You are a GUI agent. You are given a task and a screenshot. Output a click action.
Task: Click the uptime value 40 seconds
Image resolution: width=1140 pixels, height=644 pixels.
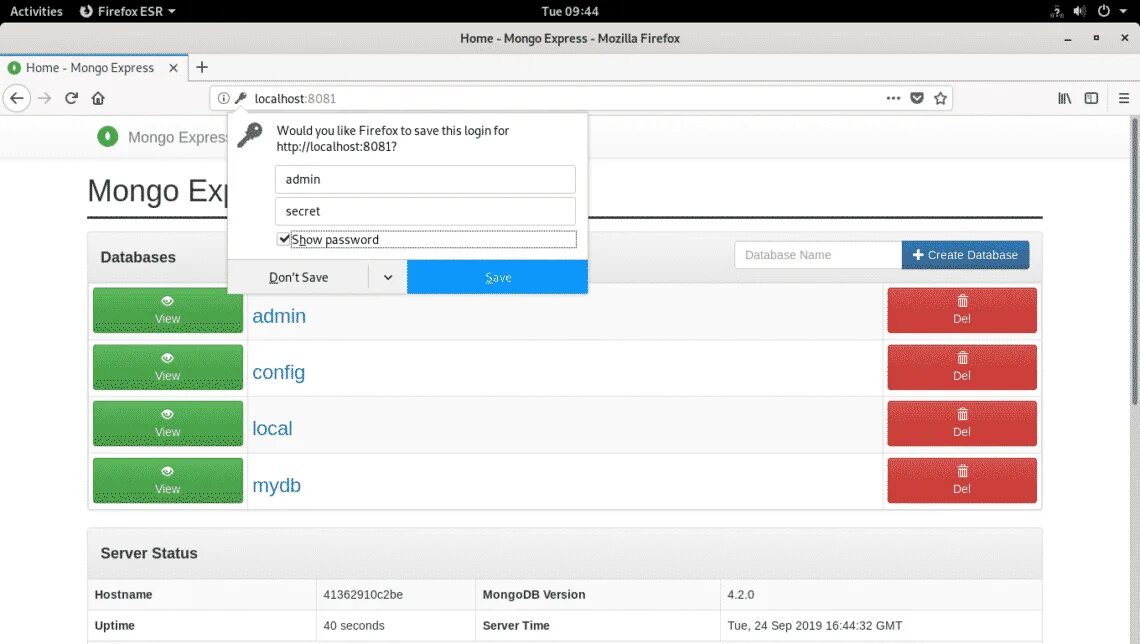pyautogui.click(x=354, y=626)
